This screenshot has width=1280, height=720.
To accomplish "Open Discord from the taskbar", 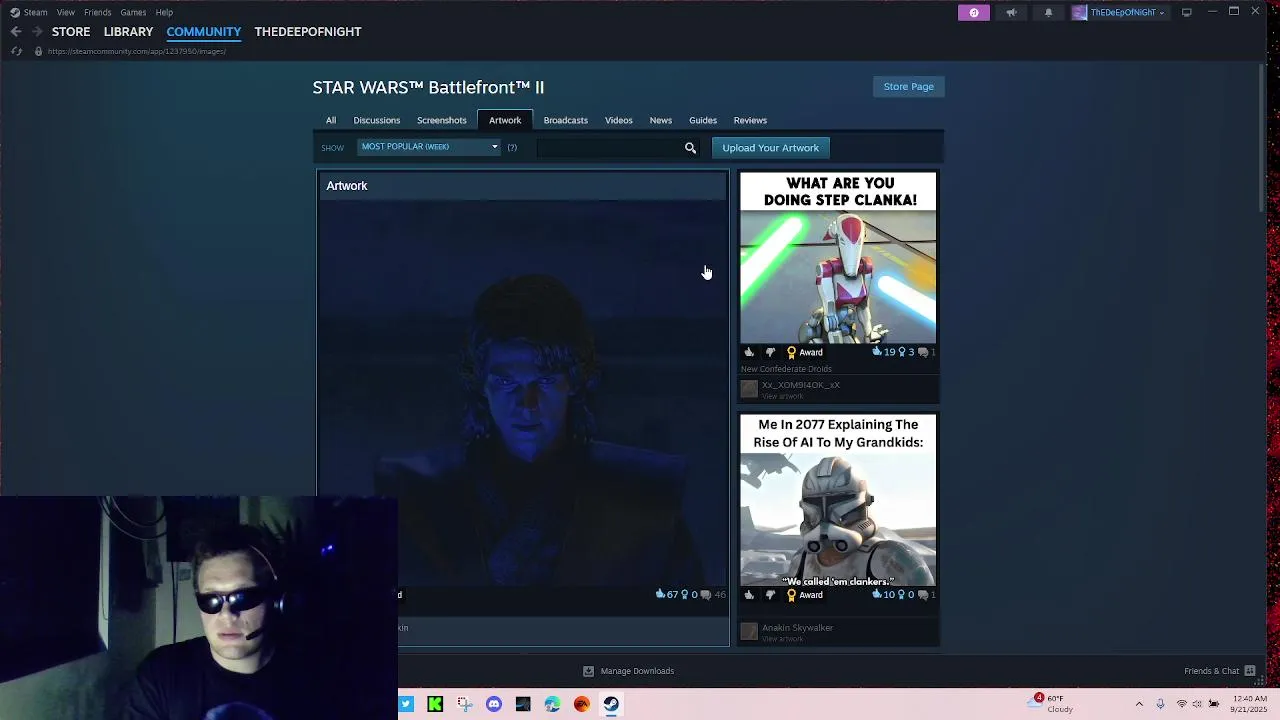I will point(494,704).
